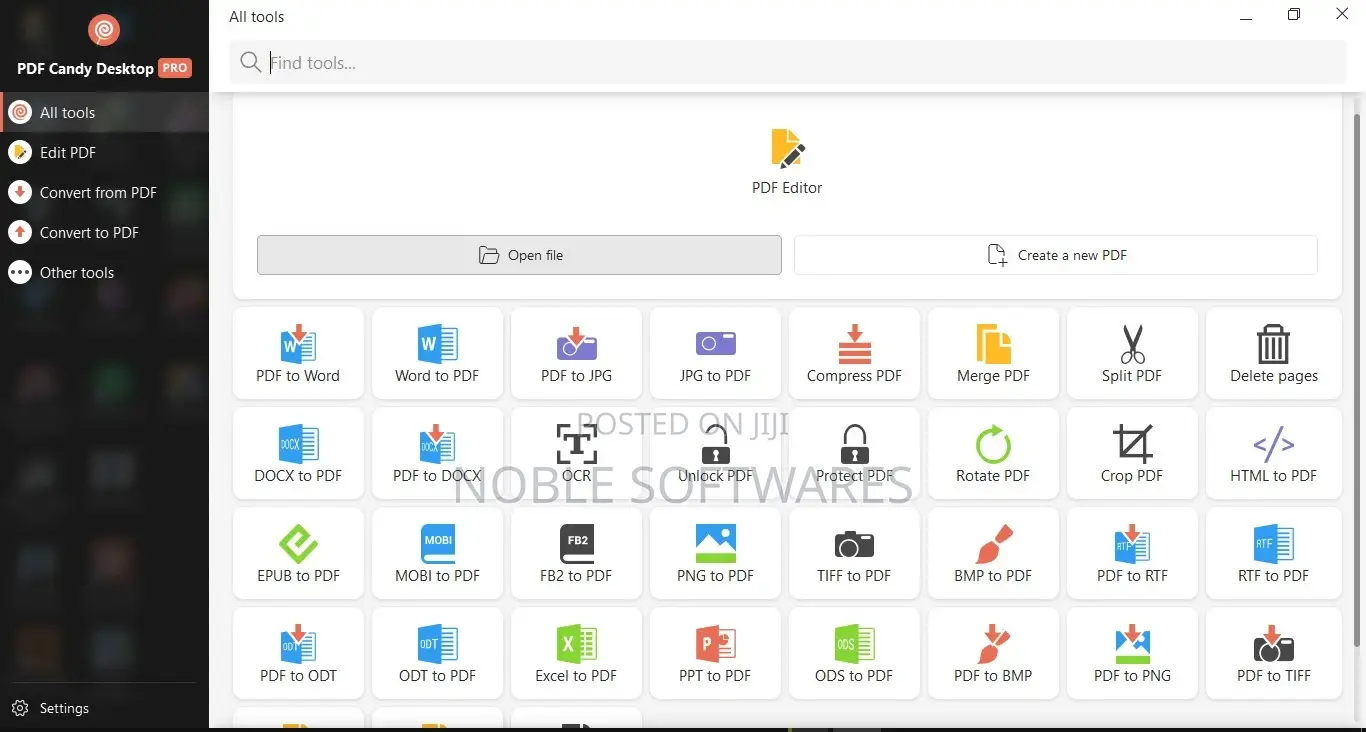
Task: Open the PDF to ODT converter
Action: 298,653
